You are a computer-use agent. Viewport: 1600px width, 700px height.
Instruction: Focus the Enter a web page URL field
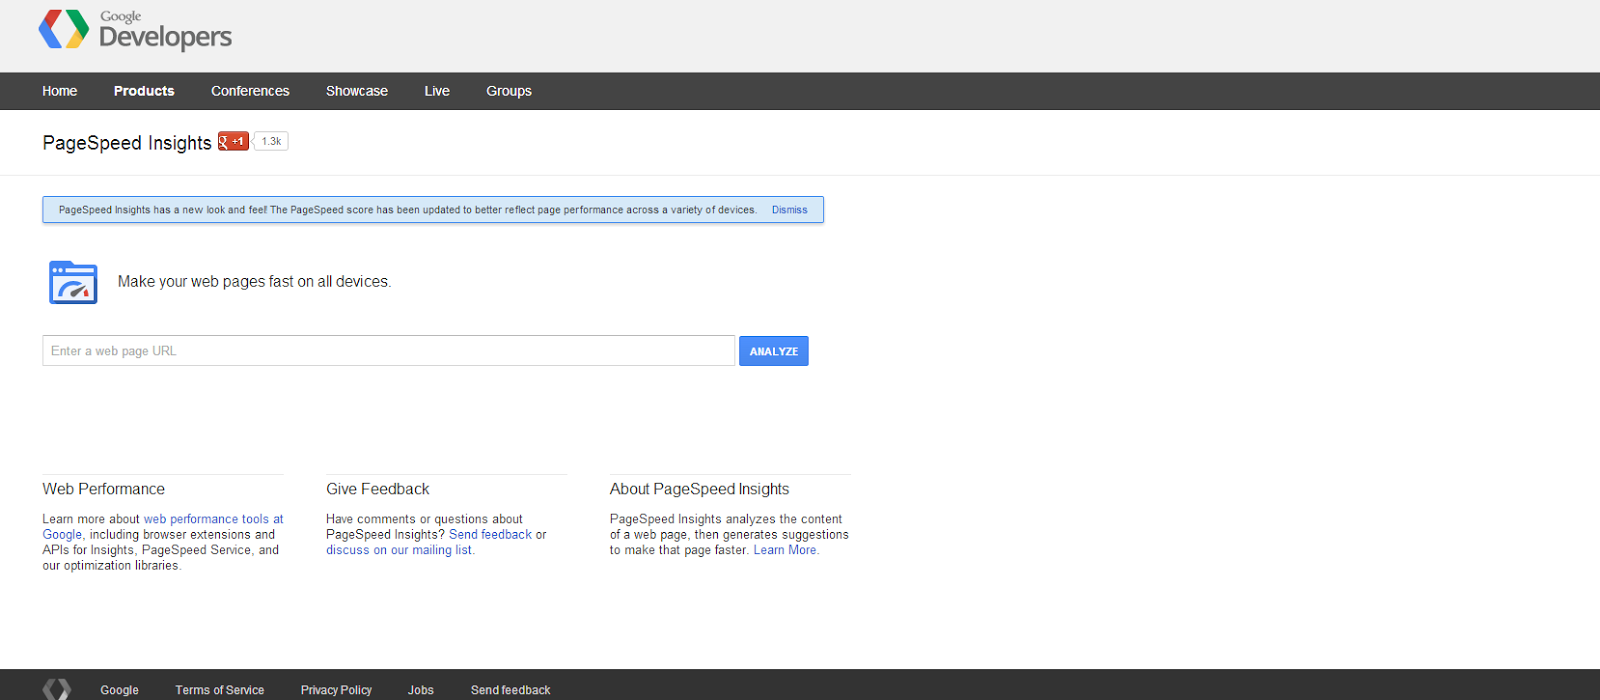pyautogui.click(x=389, y=351)
